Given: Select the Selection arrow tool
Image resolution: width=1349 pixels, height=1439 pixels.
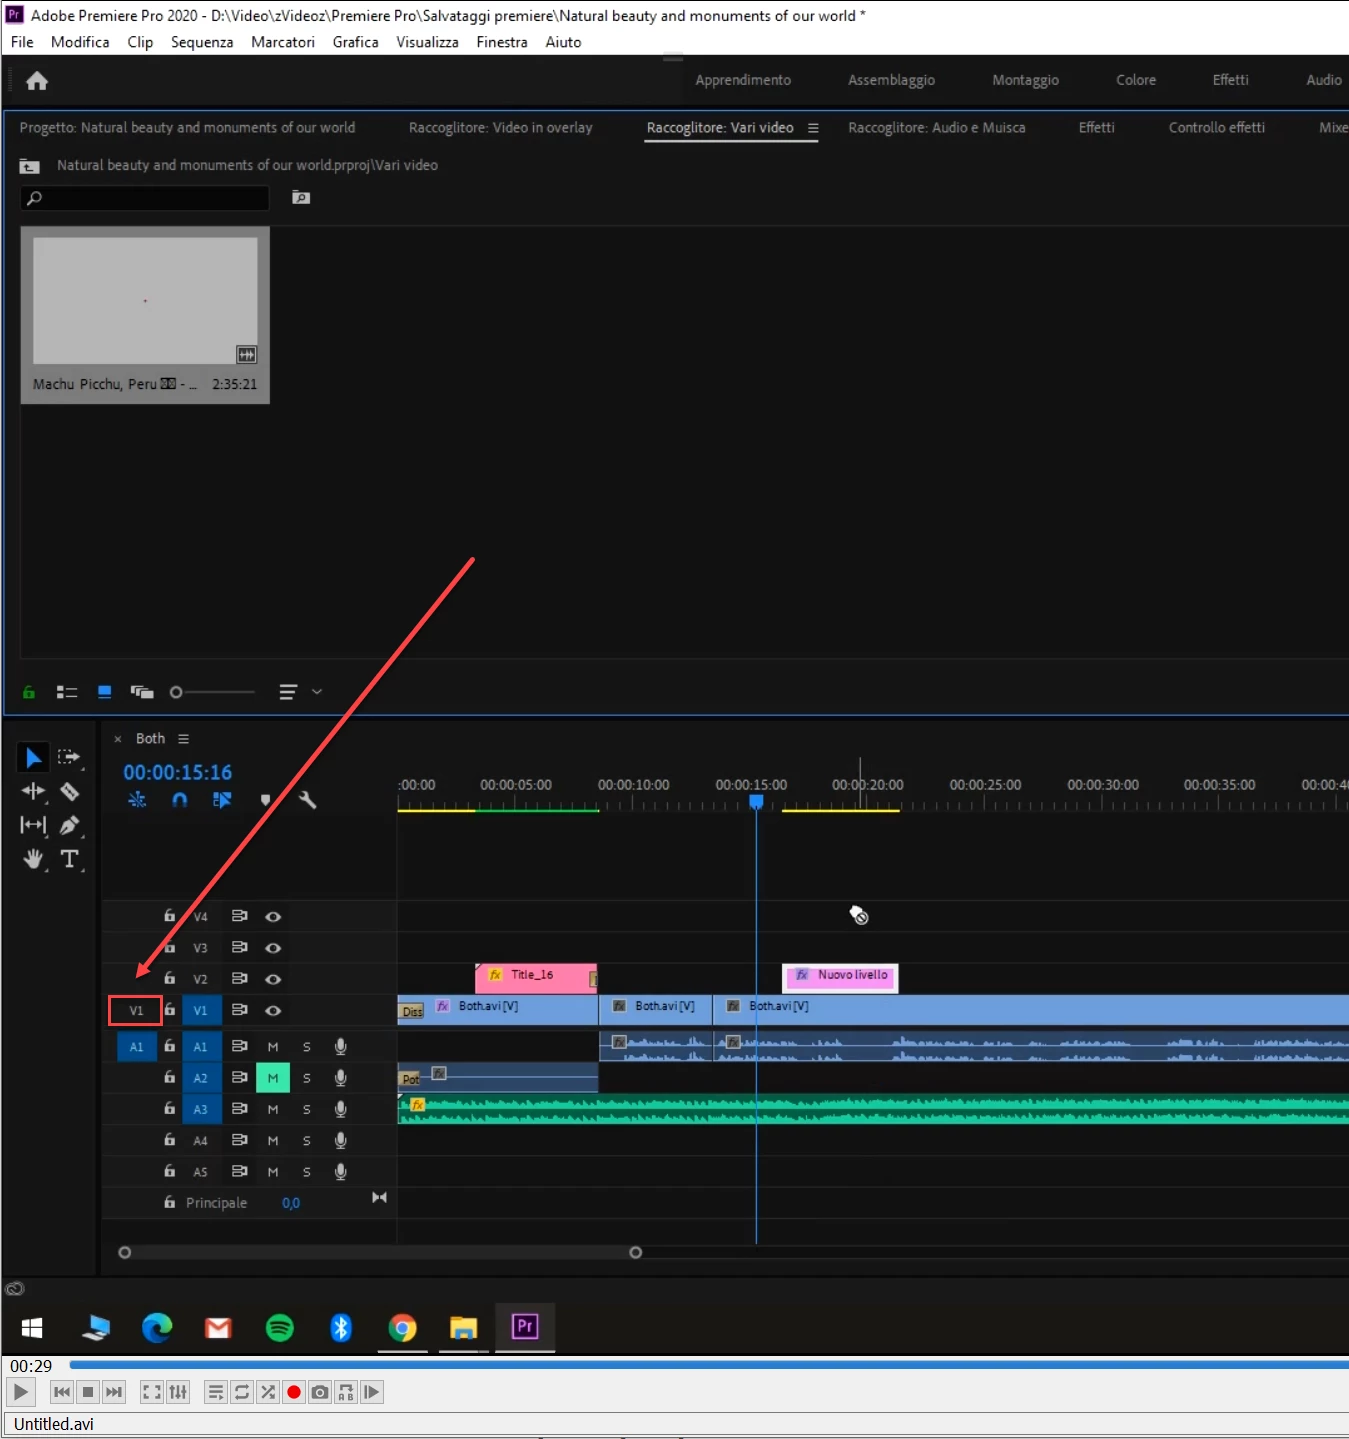Looking at the screenshot, I should [33, 757].
